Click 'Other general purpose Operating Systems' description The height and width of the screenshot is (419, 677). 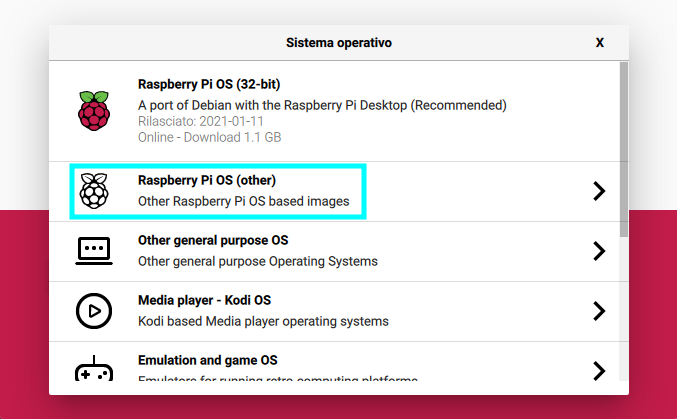pos(258,261)
